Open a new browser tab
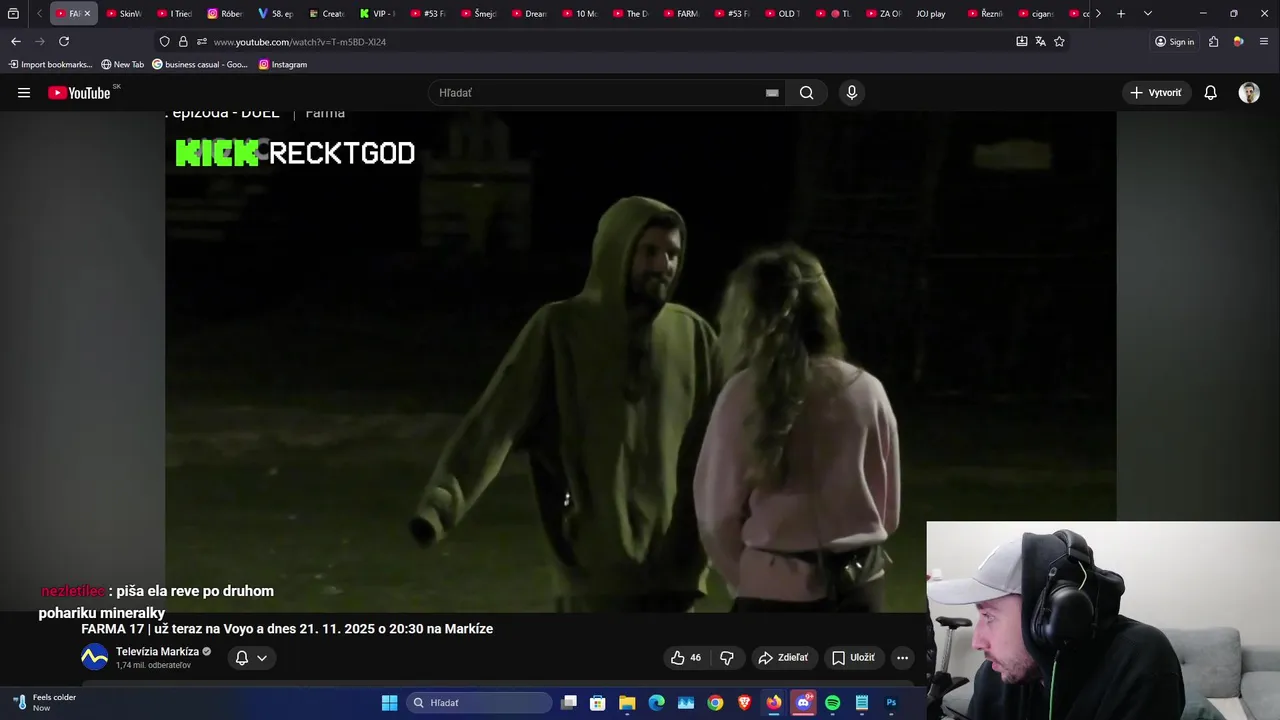1280x720 pixels. [x=1121, y=14]
